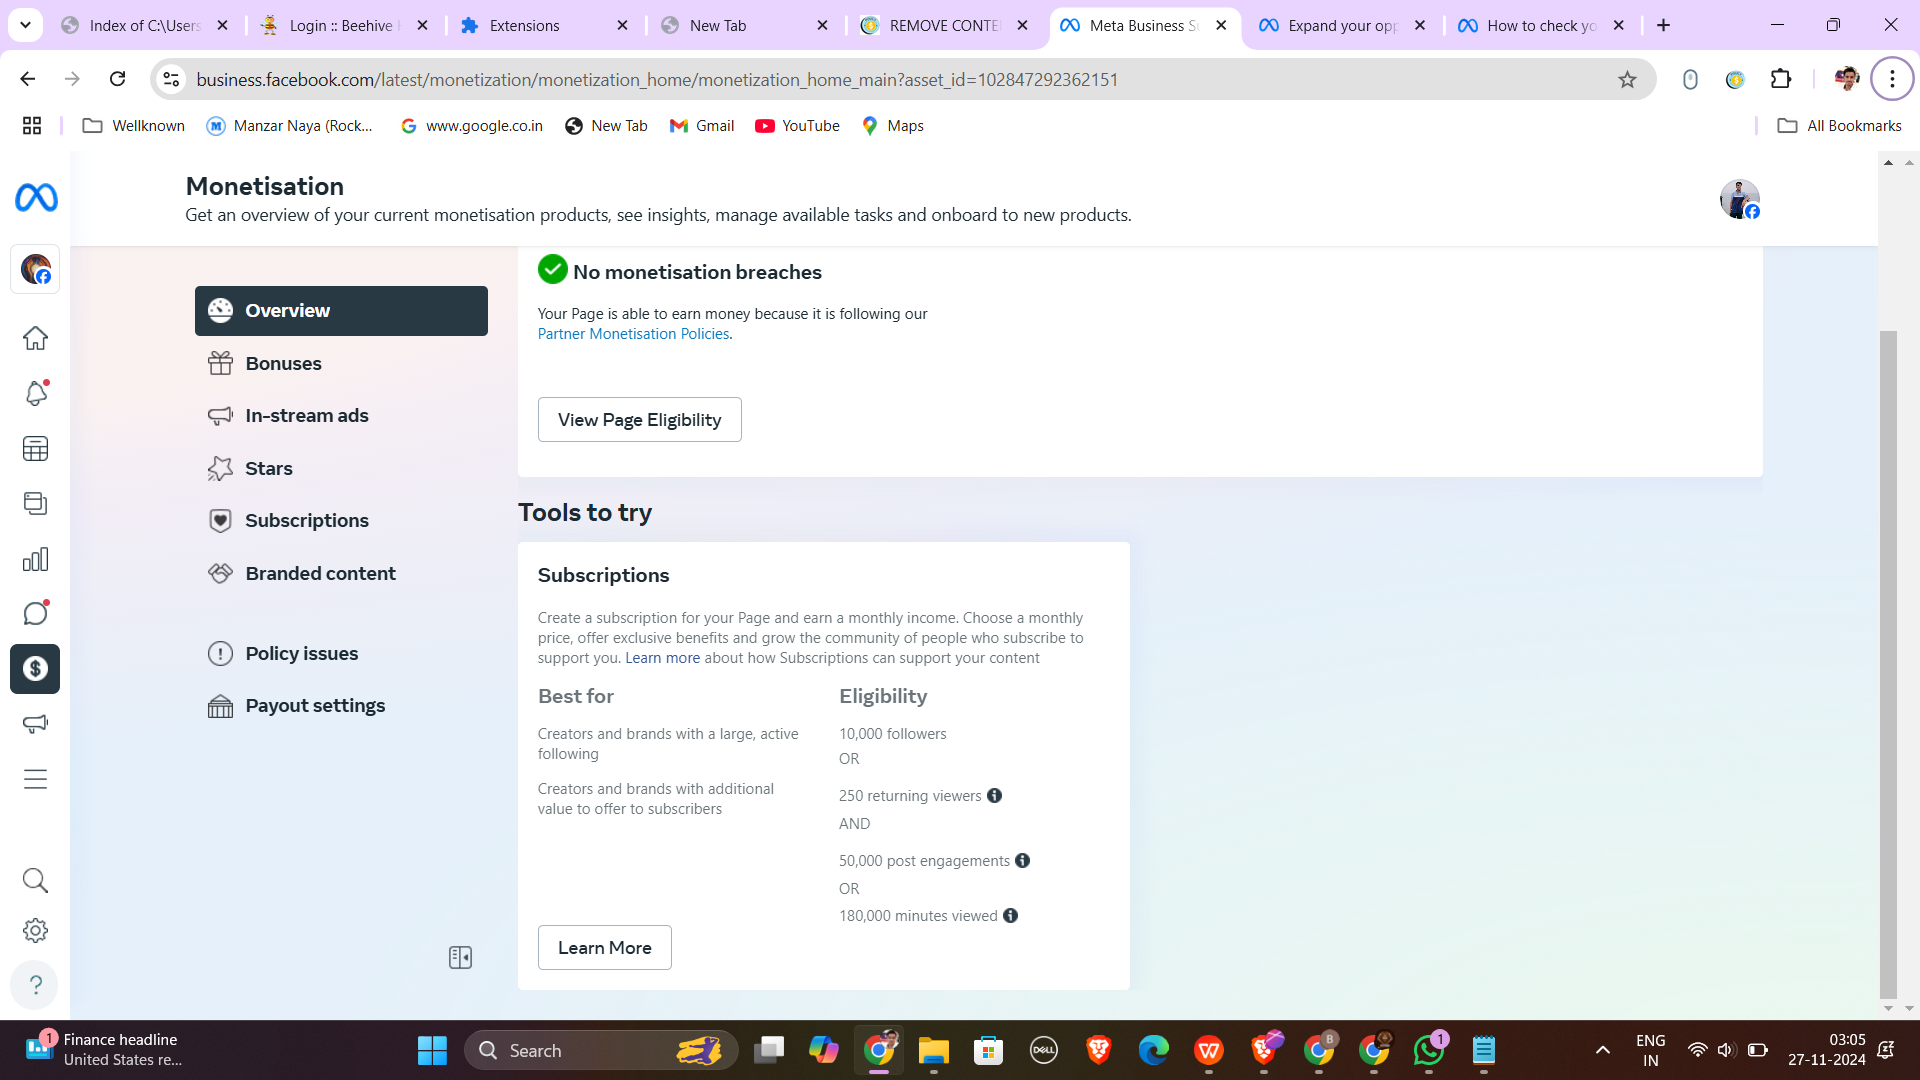The image size is (1920, 1080).
Task: Show hidden icons in system tray
Action: [1602, 1050]
